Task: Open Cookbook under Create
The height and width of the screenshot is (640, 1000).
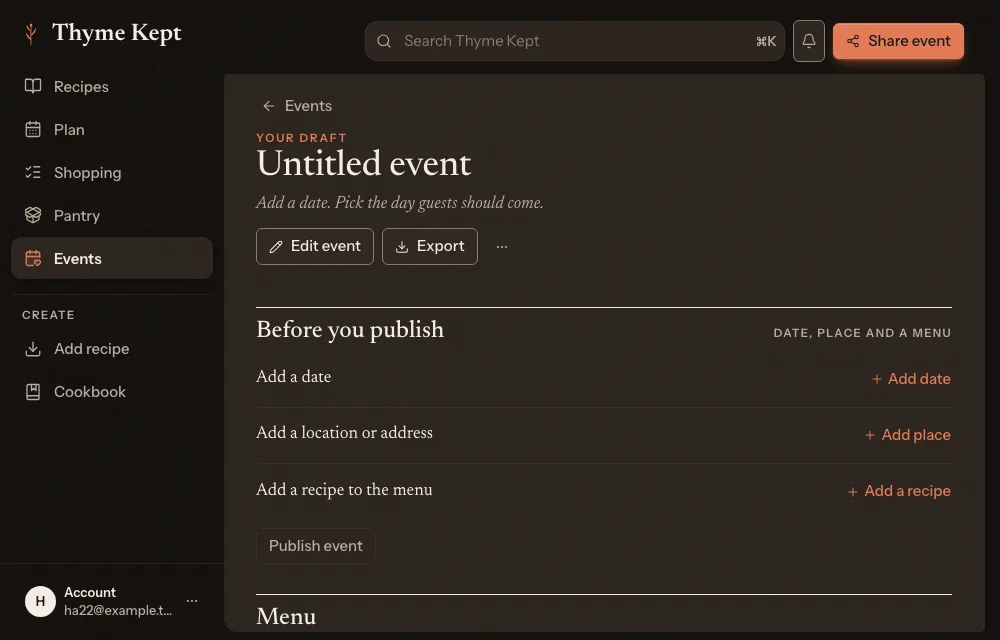Action: (112, 391)
